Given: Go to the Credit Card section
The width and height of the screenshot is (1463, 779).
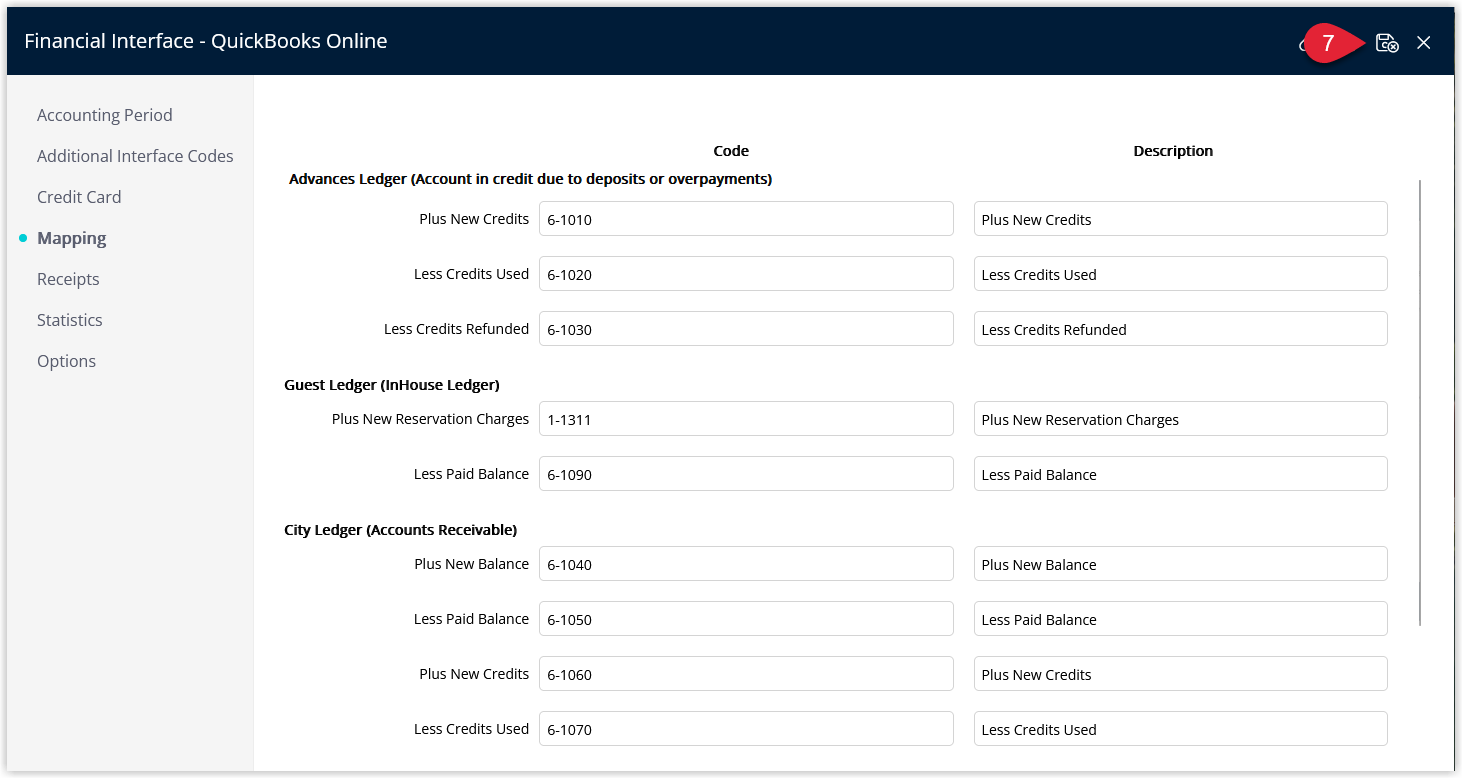Looking at the screenshot, I should click(x=79, y=197).
